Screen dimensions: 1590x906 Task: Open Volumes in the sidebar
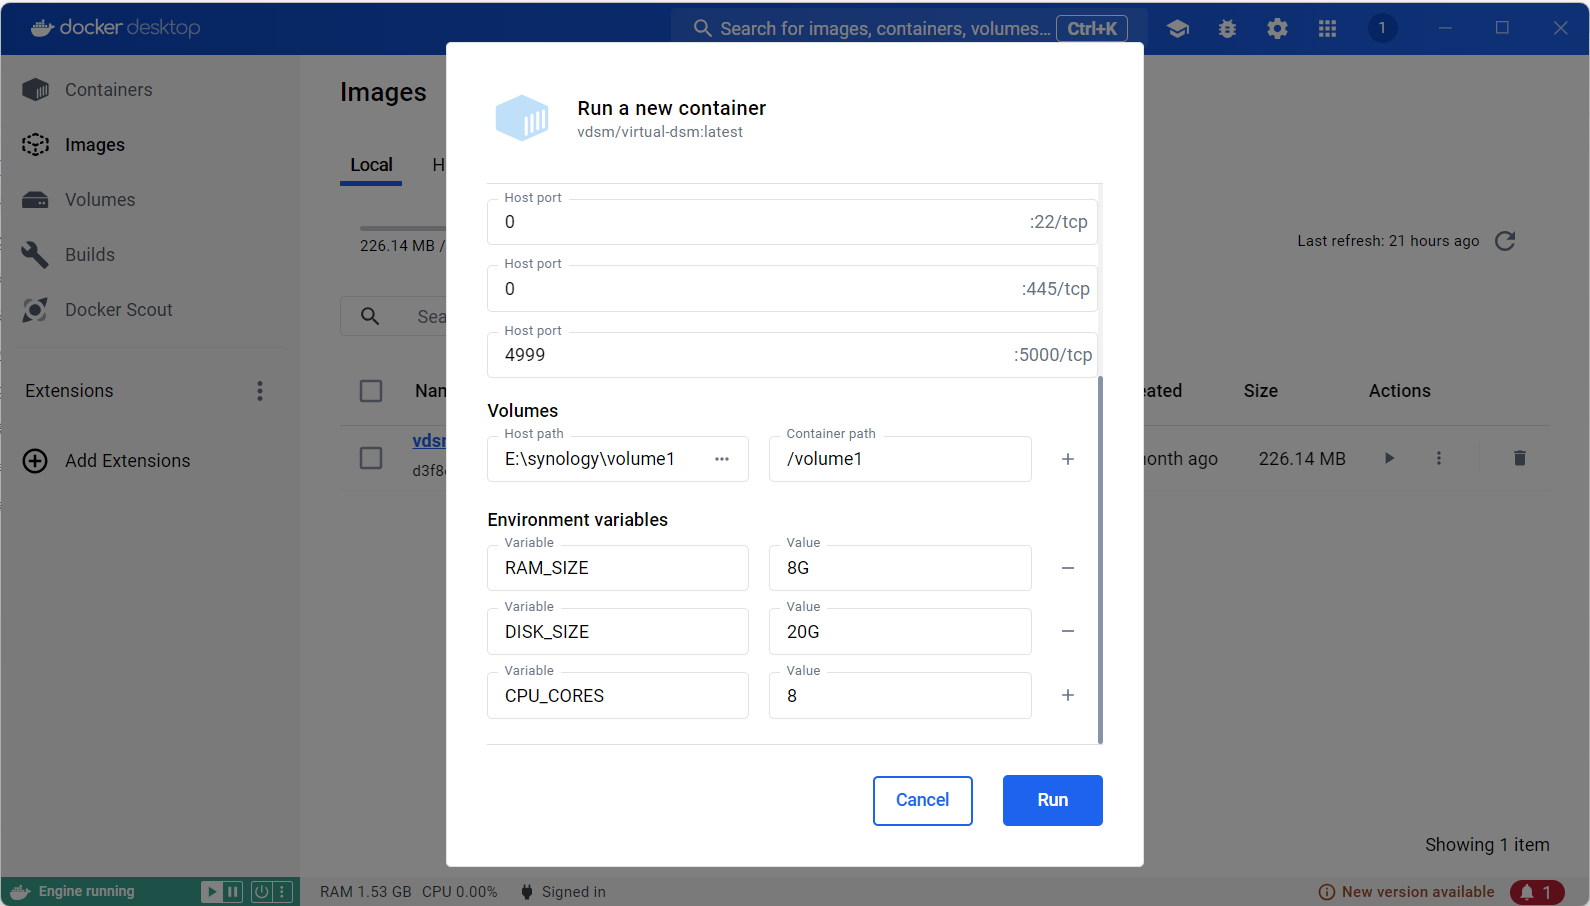pyautogui.click(x=100, y=200)
